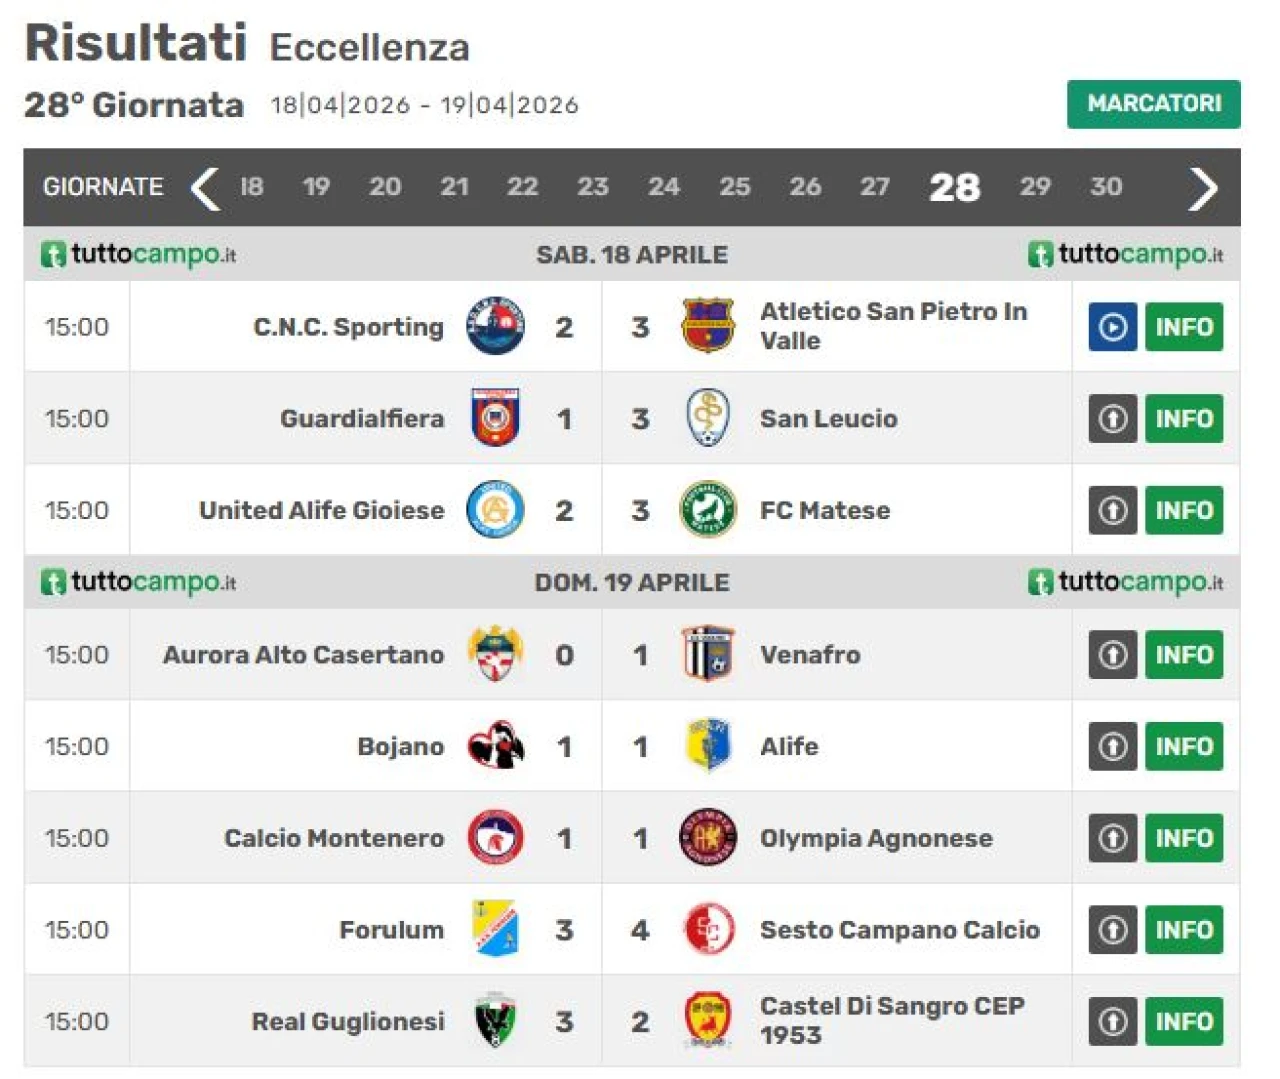Click FC Matese team crest
The height and width of the screenshot is (1079, 1280).
pos(708,510)
